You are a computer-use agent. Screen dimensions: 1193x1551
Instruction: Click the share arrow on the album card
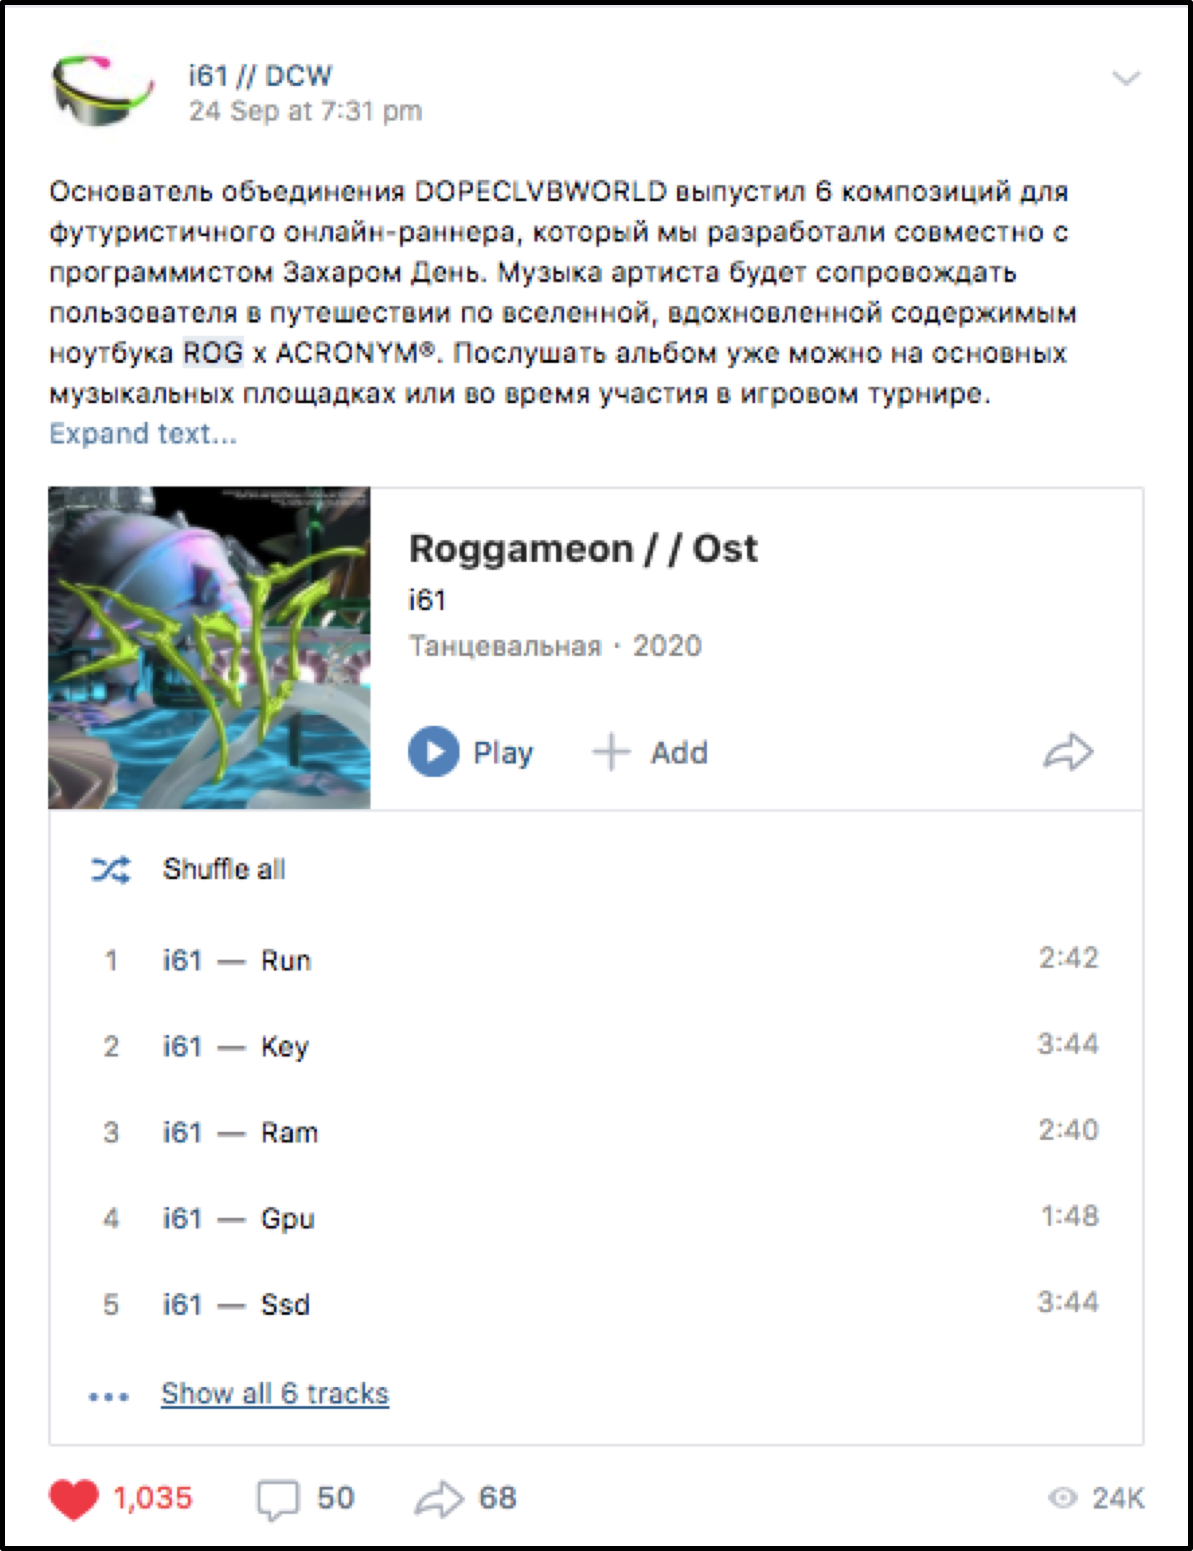tap(1068, 752)
